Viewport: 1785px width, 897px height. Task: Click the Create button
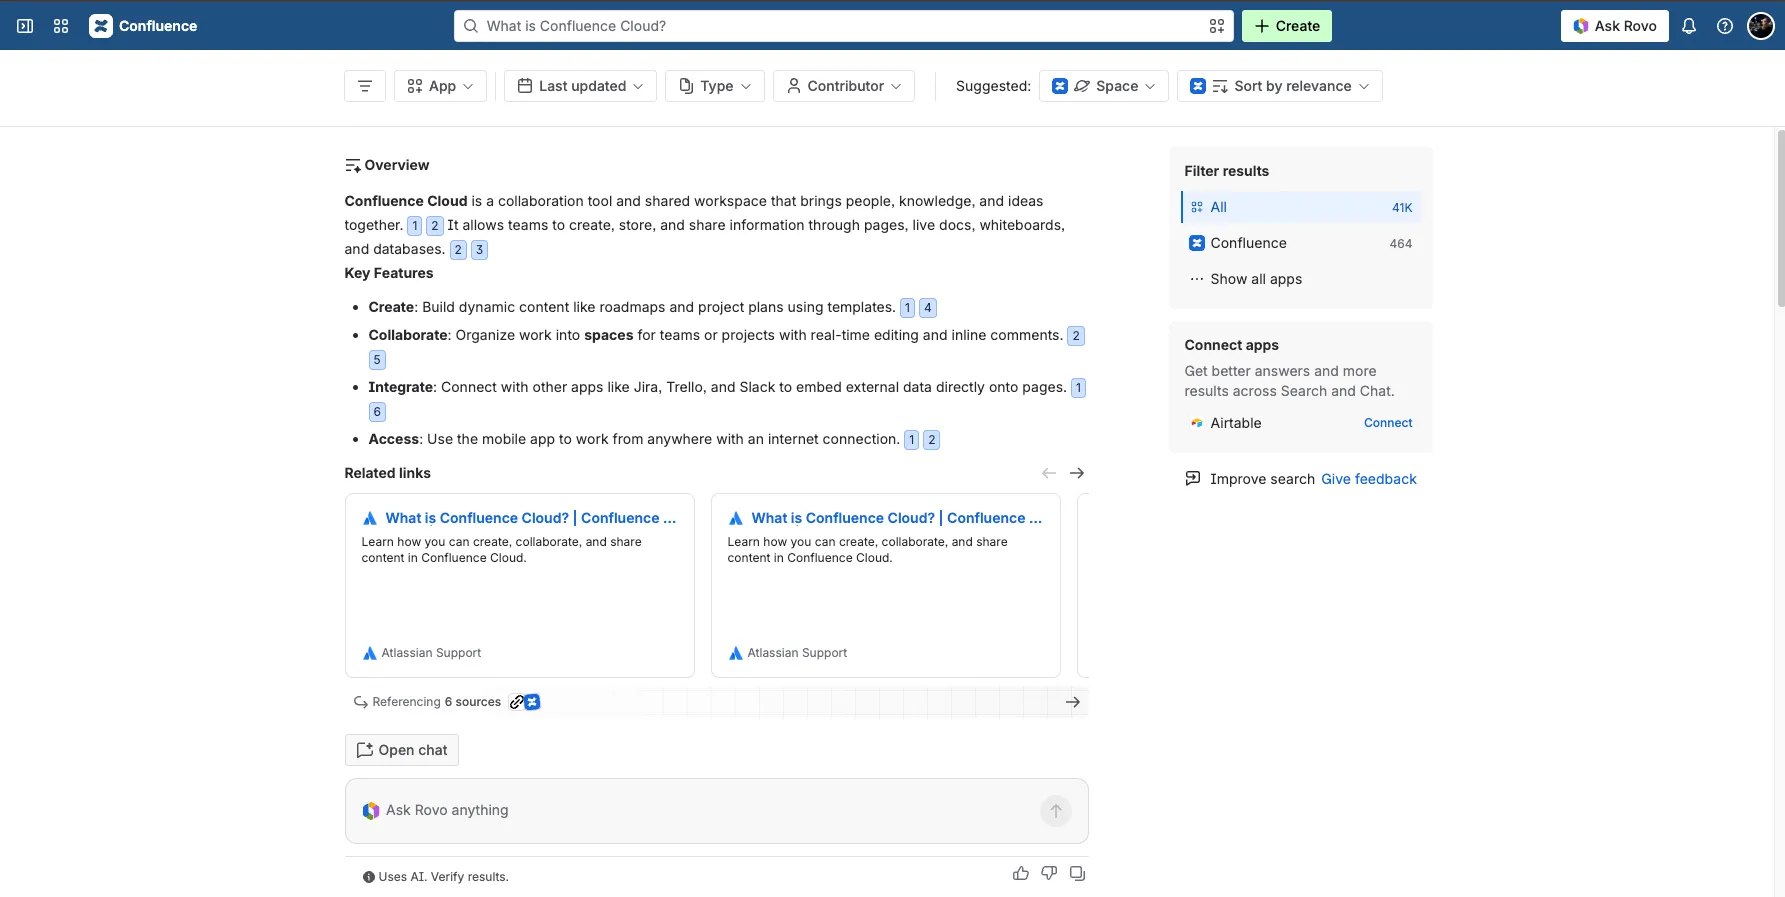coord(1287,26)
